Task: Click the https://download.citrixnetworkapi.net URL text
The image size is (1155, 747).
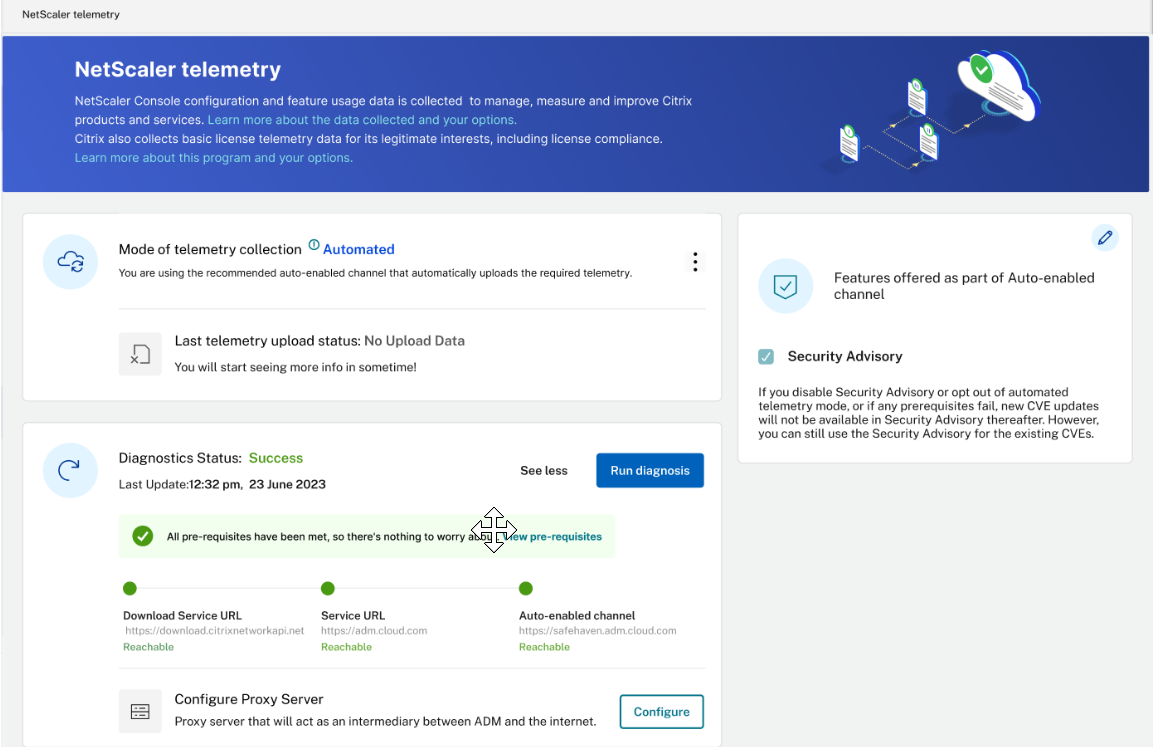Action: pos(214,631)
